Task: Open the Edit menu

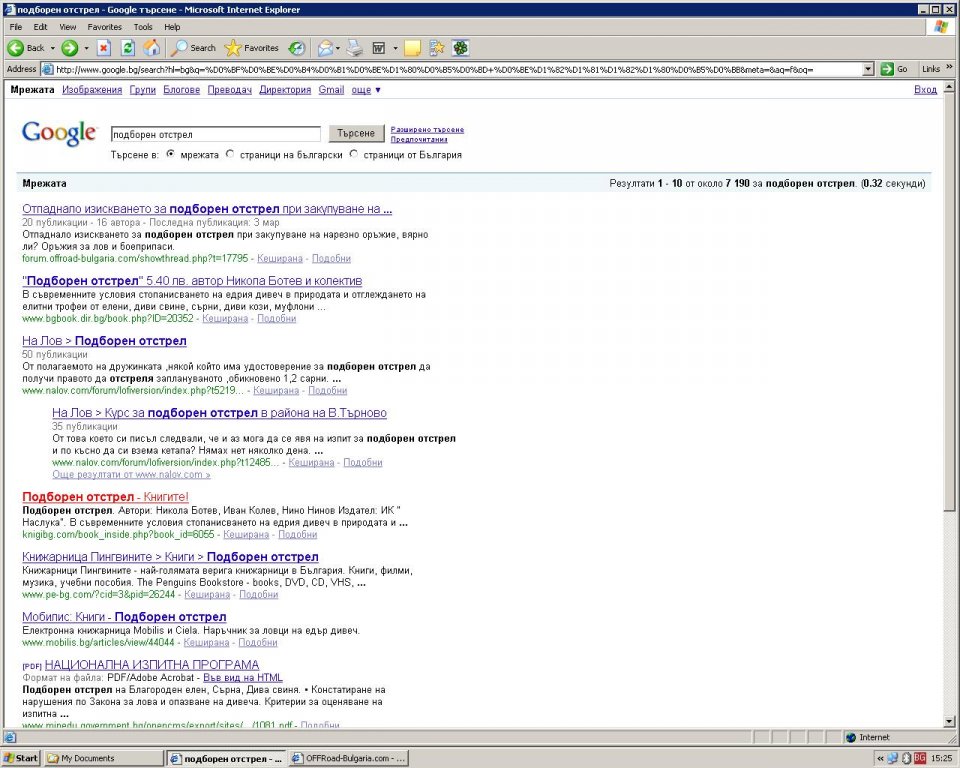Action: 40,27
